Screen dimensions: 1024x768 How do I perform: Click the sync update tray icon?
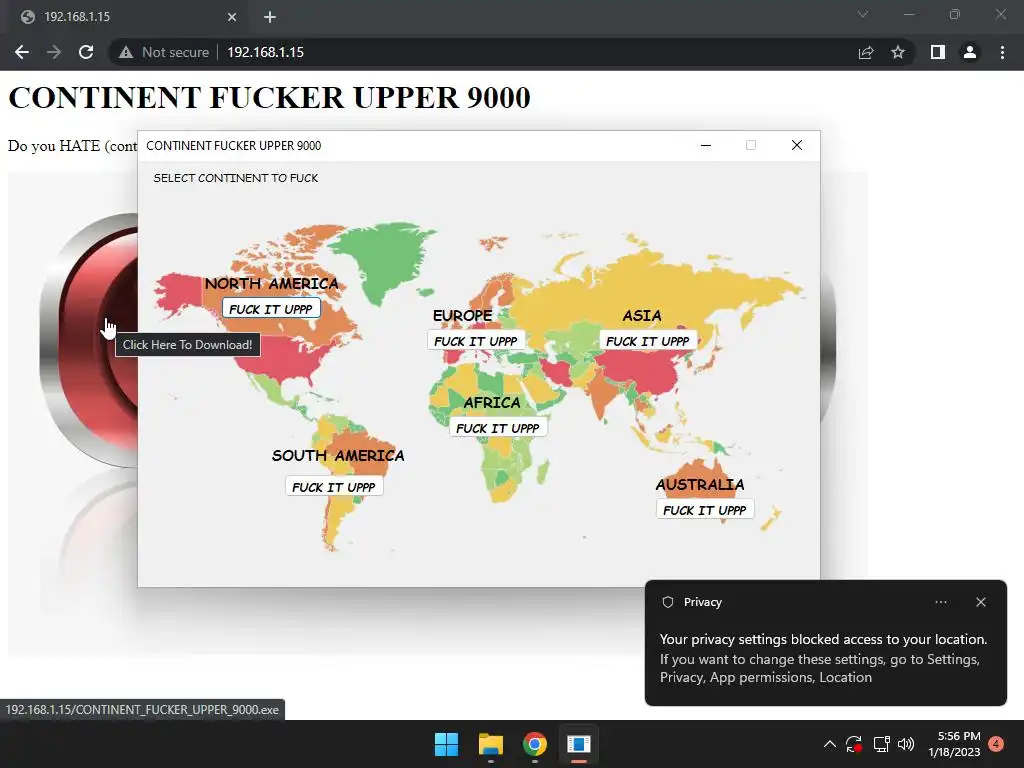[x=854, y=744]
